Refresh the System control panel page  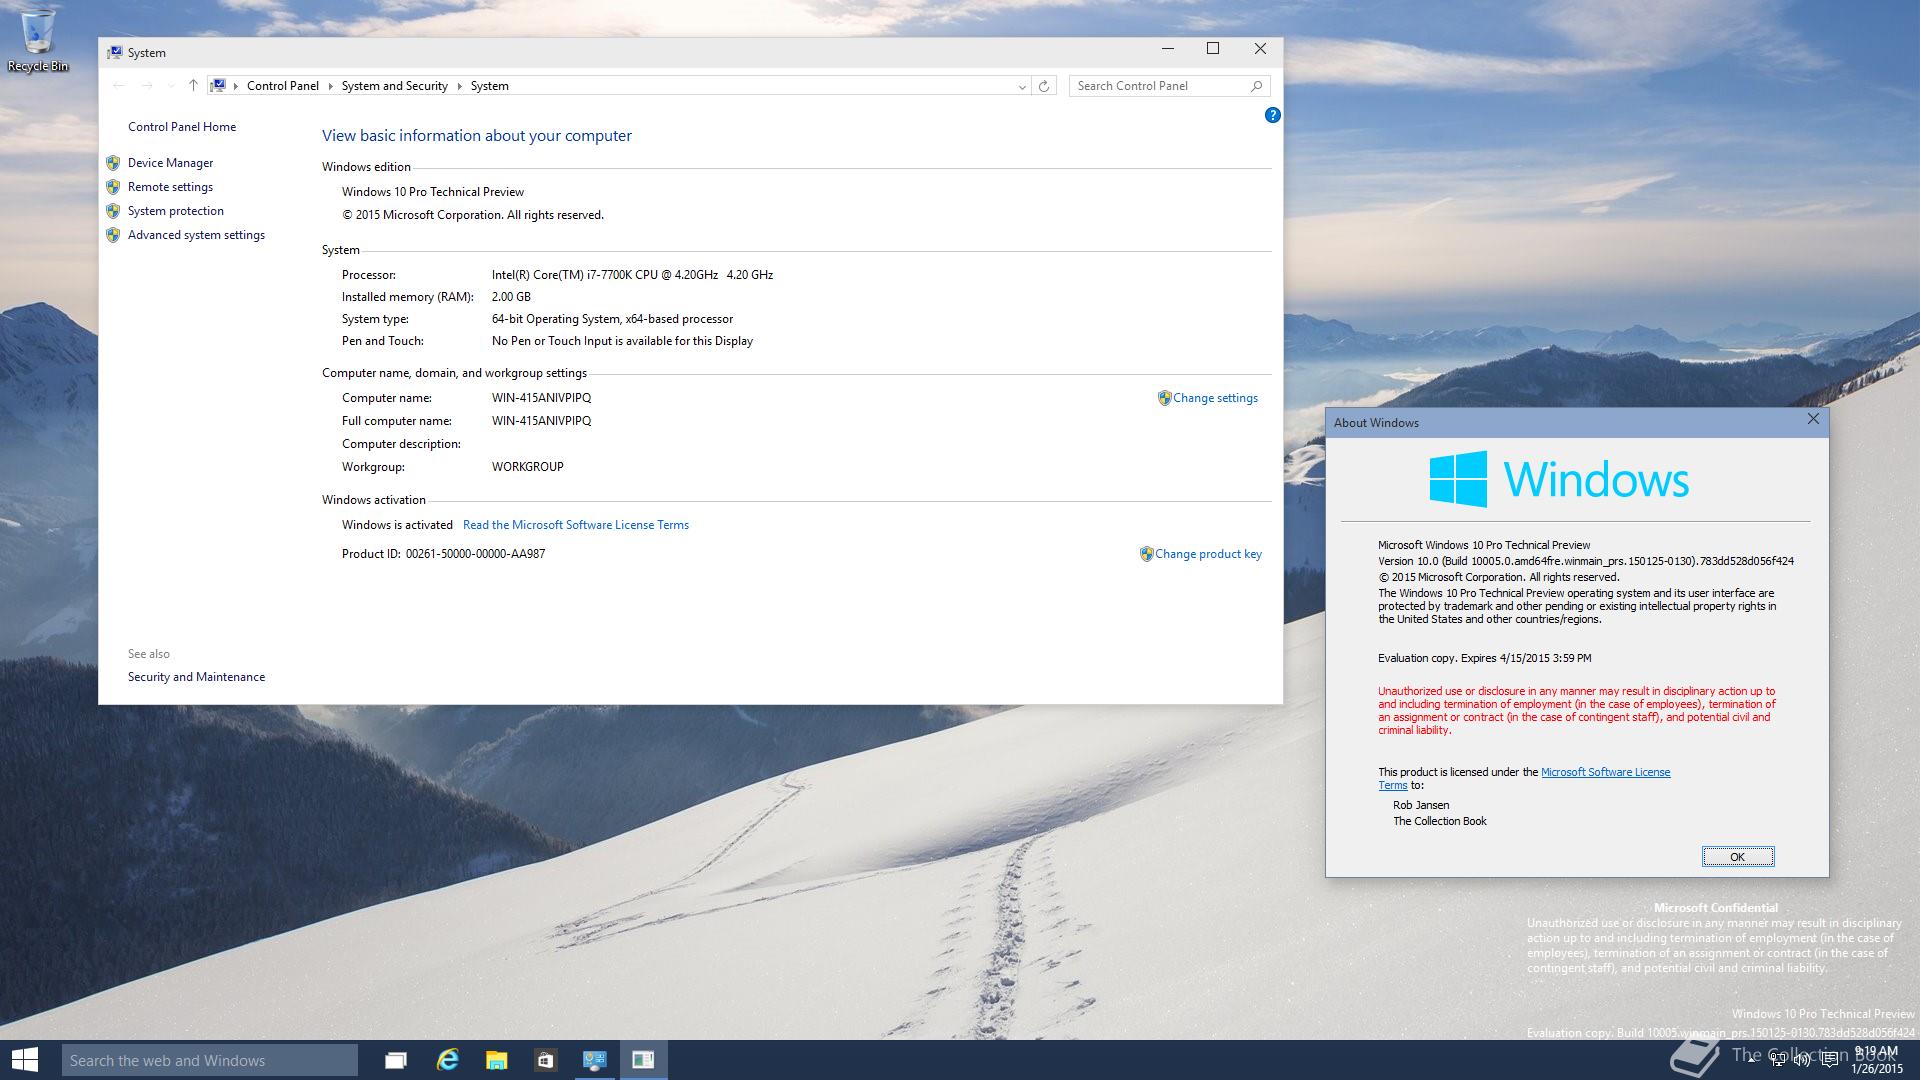click(1044, 86)
